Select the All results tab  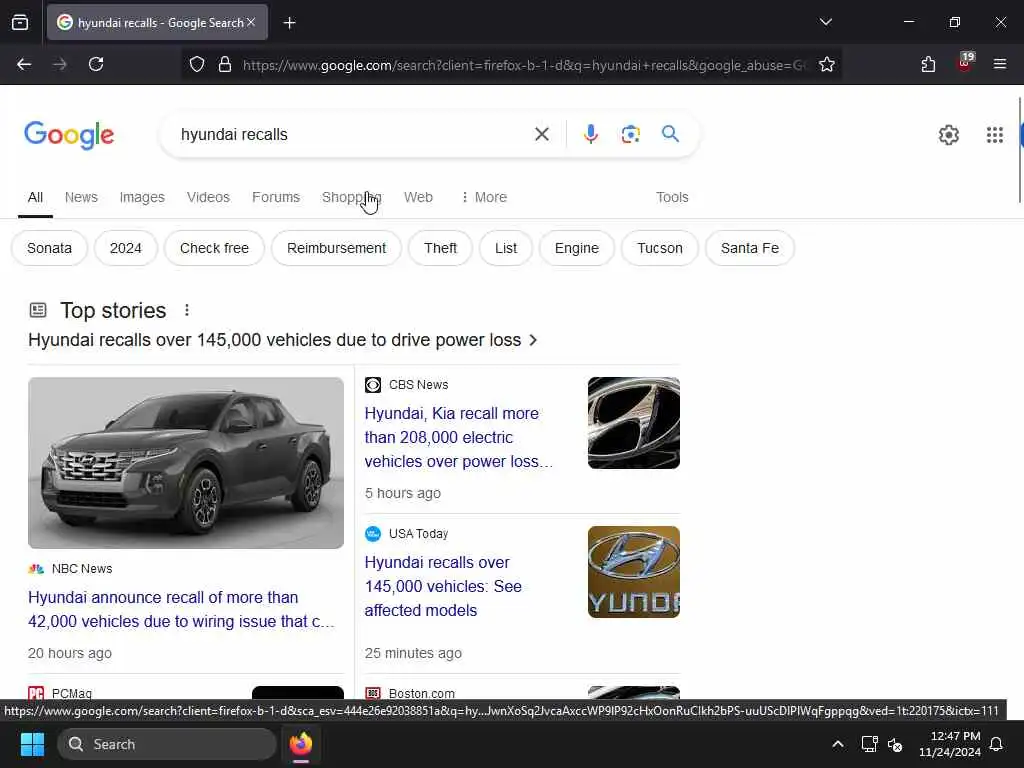35,197
